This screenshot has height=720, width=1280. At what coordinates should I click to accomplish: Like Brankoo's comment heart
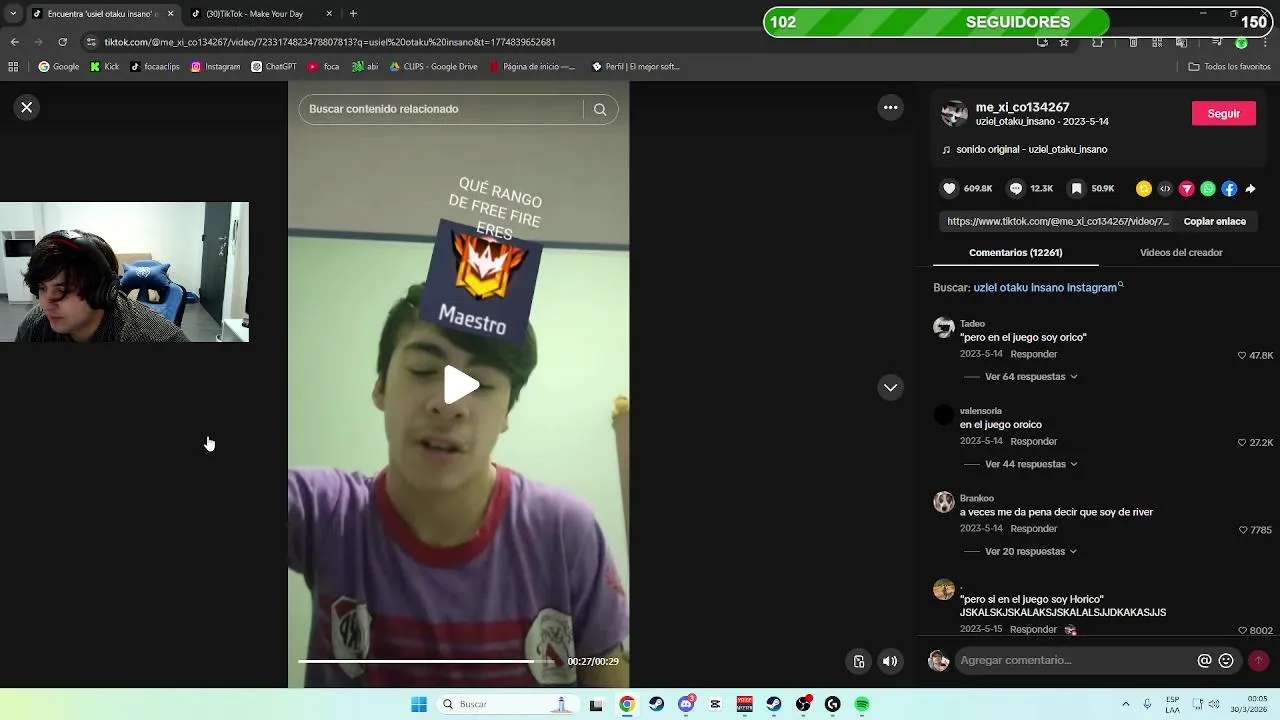point(1243,530)
